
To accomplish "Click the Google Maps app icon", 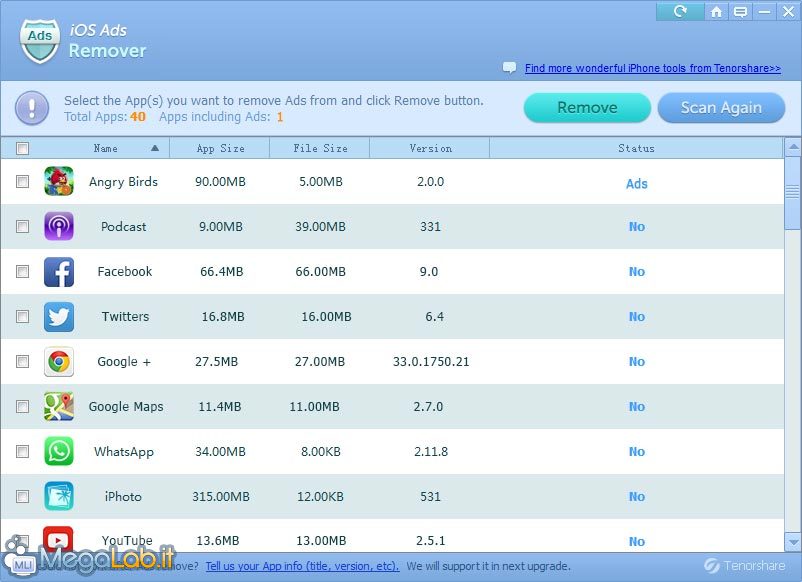I will tap(59, 406).
